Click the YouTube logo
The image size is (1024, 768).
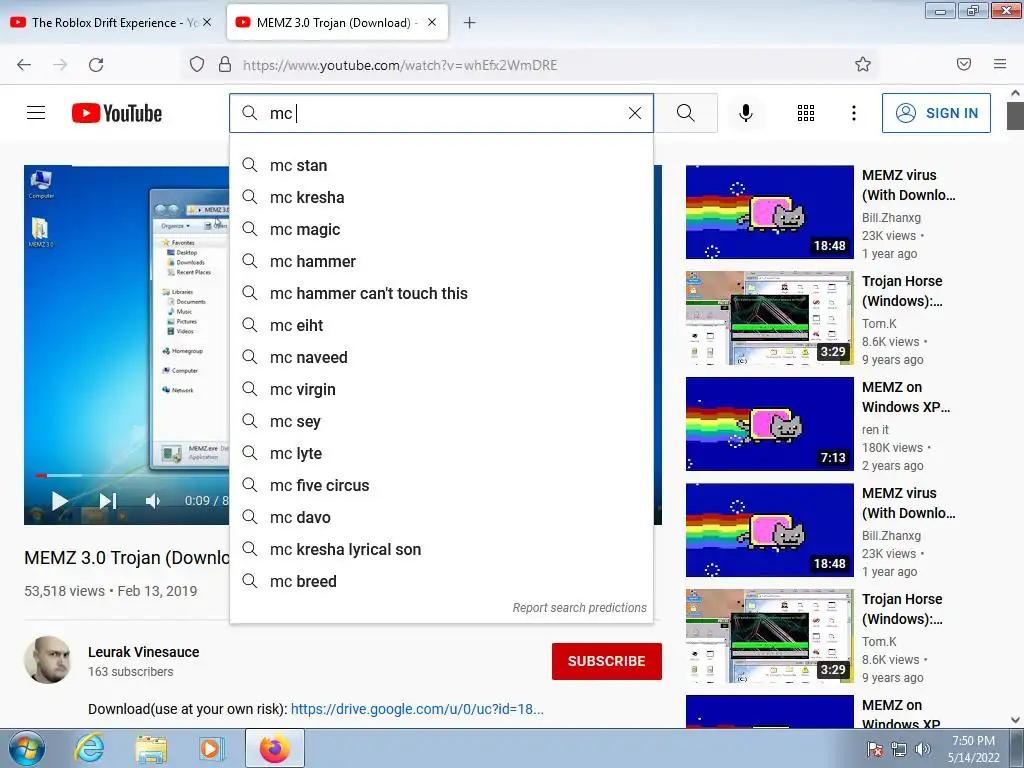117,113
